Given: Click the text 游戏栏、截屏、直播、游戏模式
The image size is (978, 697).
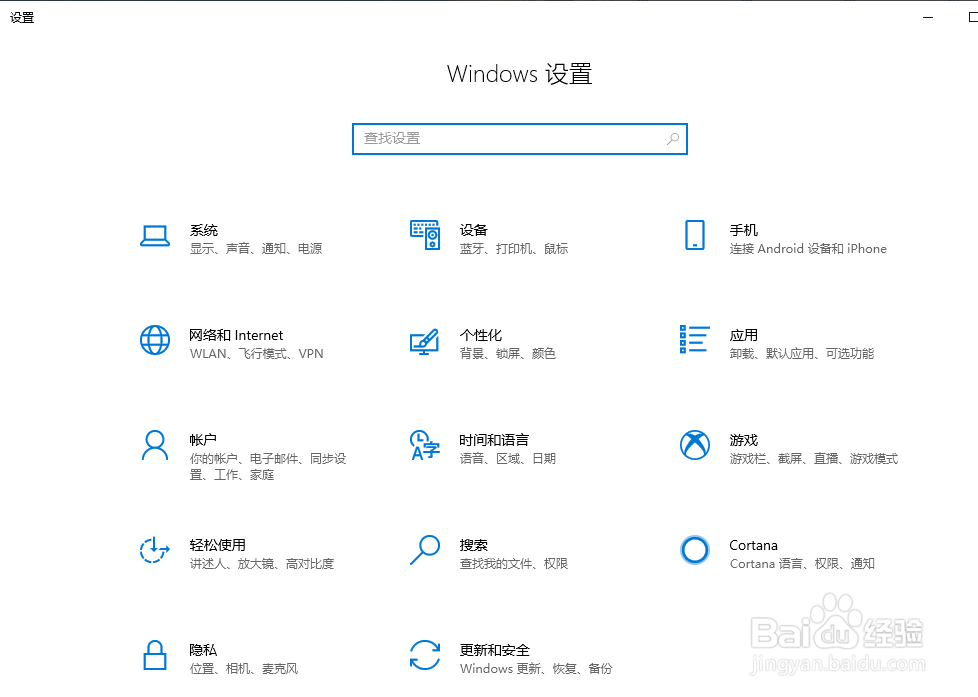Looking at the screenshot, I should [x=814, y=459].
